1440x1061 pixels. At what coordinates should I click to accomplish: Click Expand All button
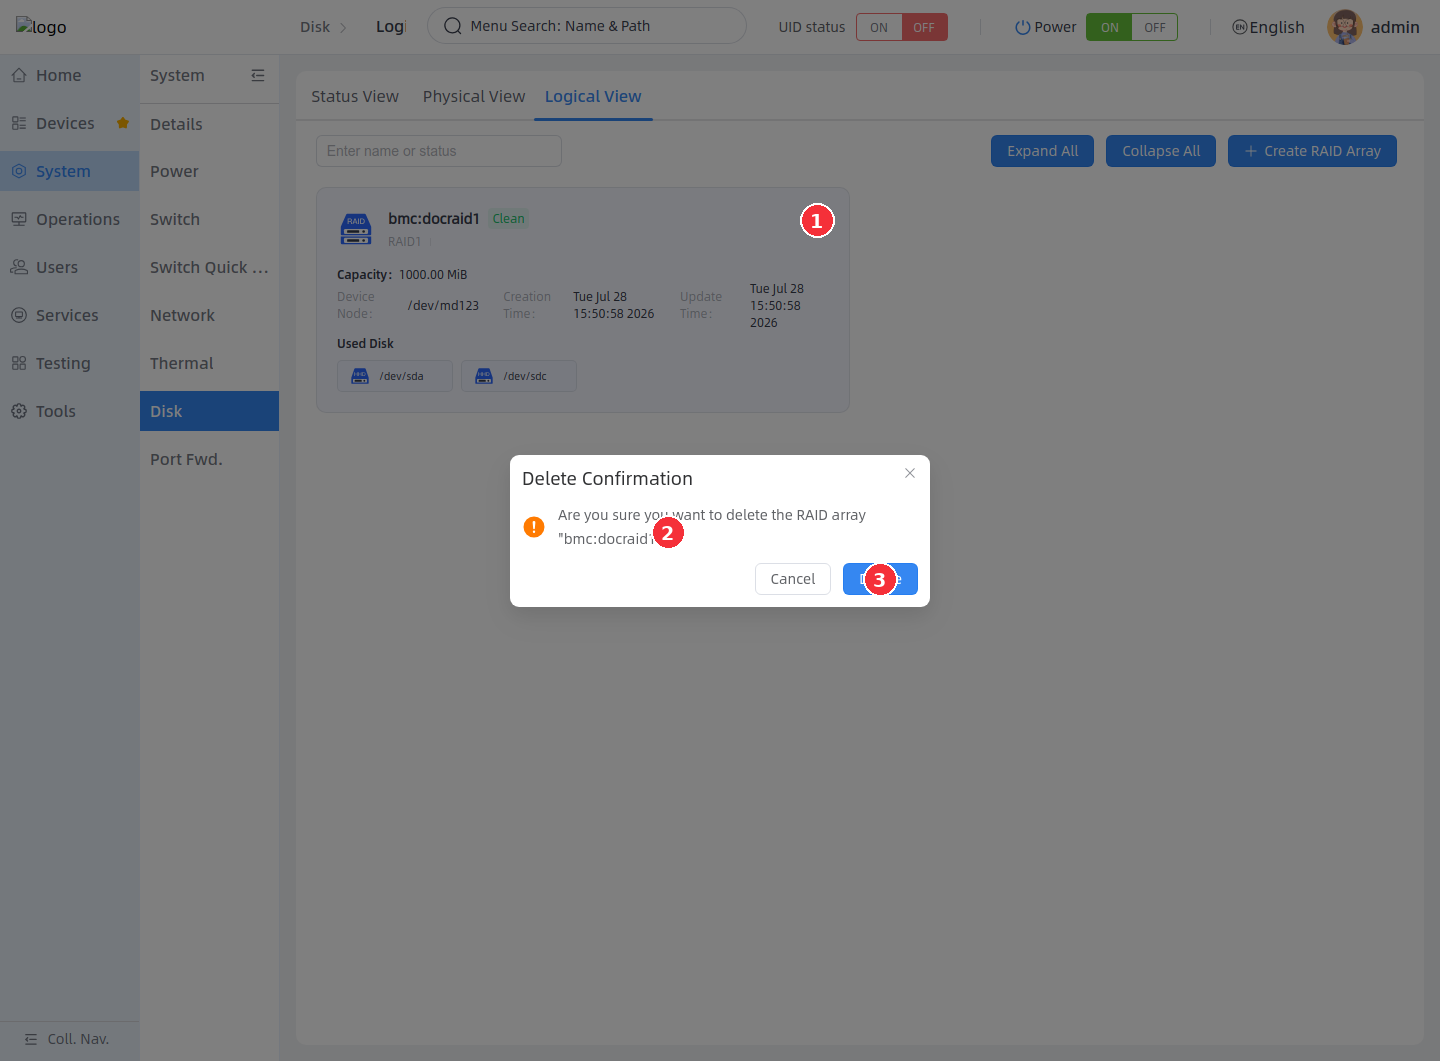click(x=1042, y=151)
